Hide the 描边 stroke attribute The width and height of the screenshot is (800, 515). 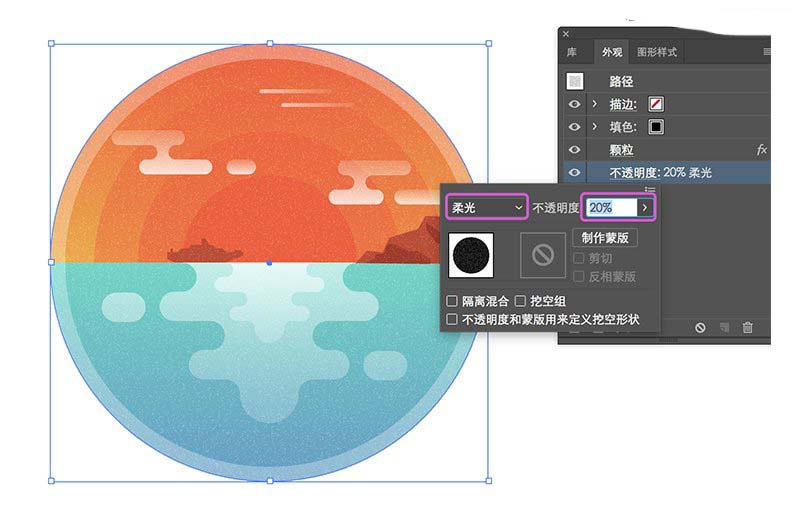click(574, 104)
